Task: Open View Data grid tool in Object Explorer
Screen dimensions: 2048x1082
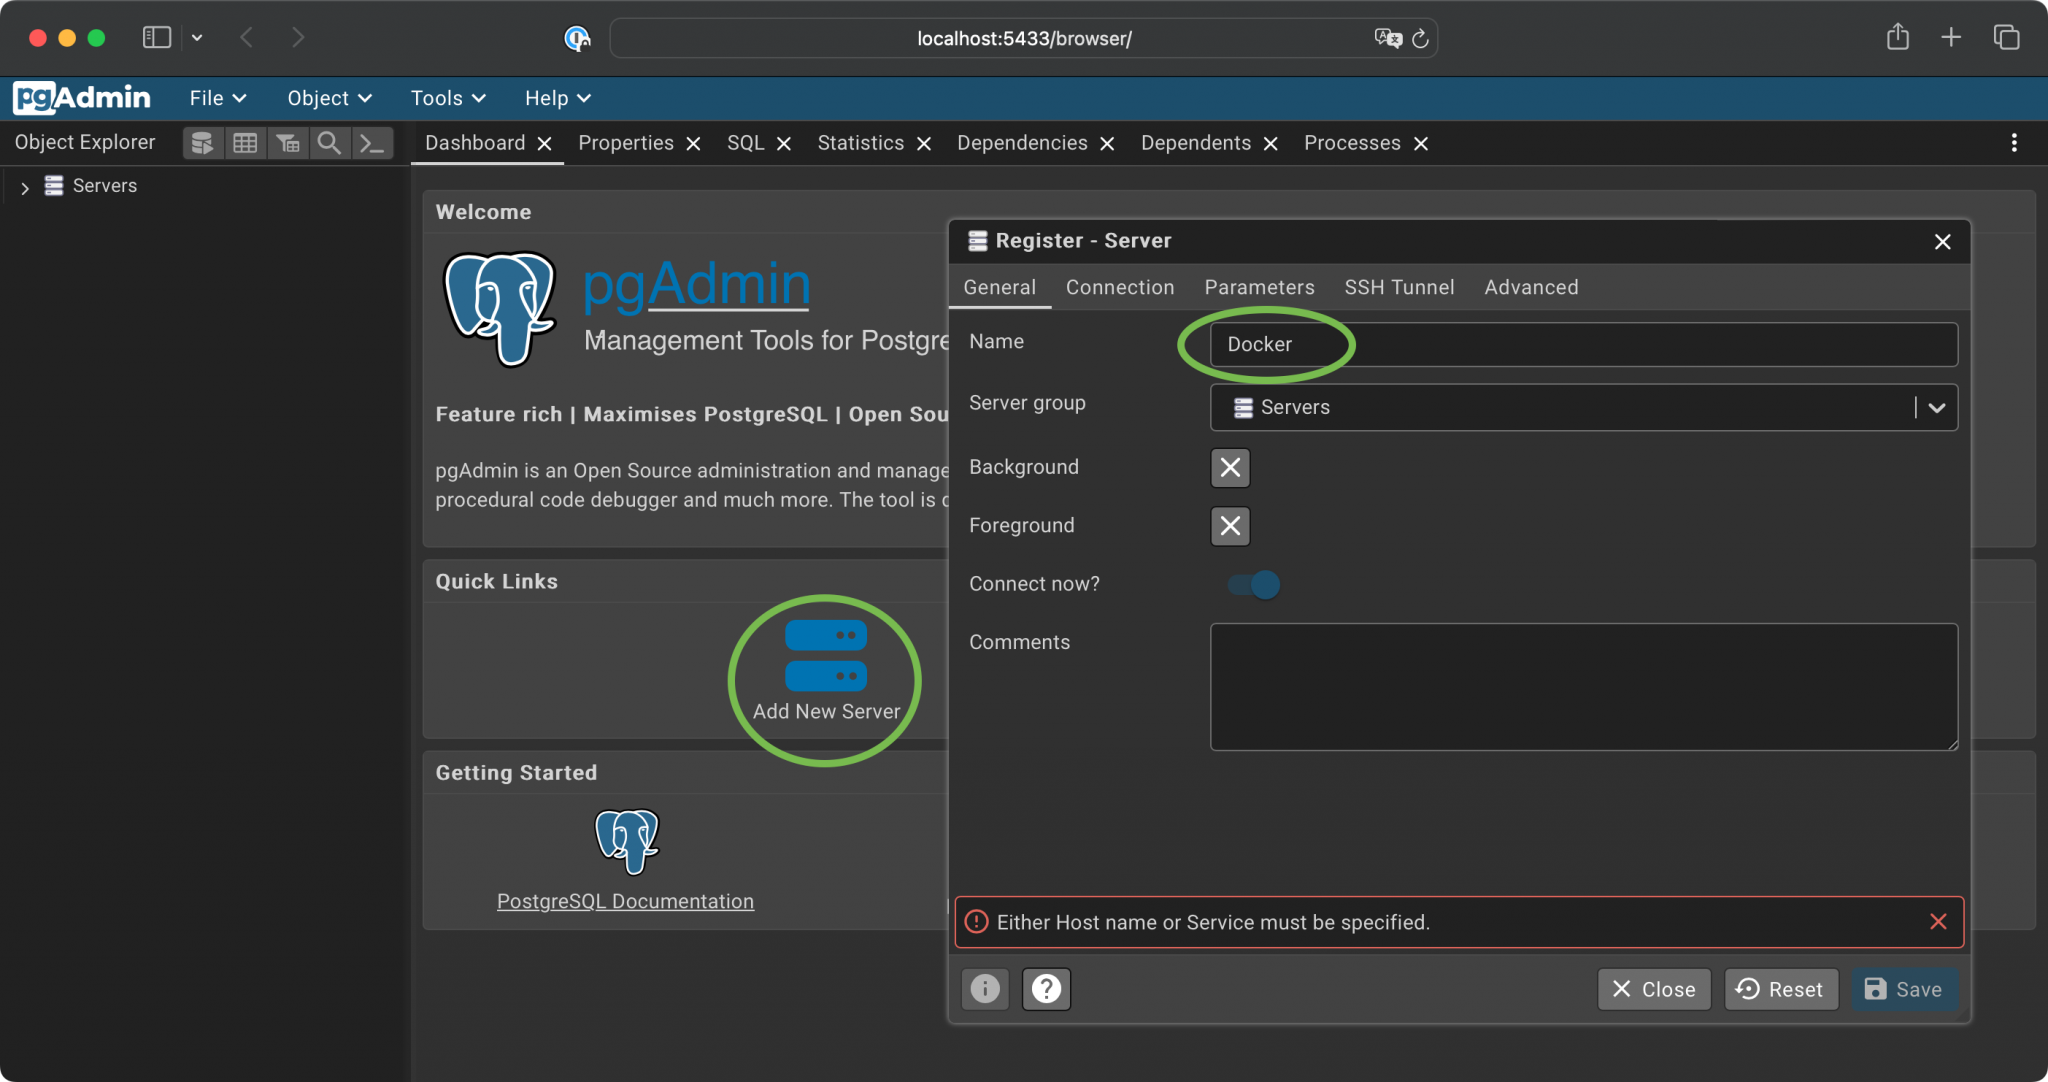Action: pos(245,143)
